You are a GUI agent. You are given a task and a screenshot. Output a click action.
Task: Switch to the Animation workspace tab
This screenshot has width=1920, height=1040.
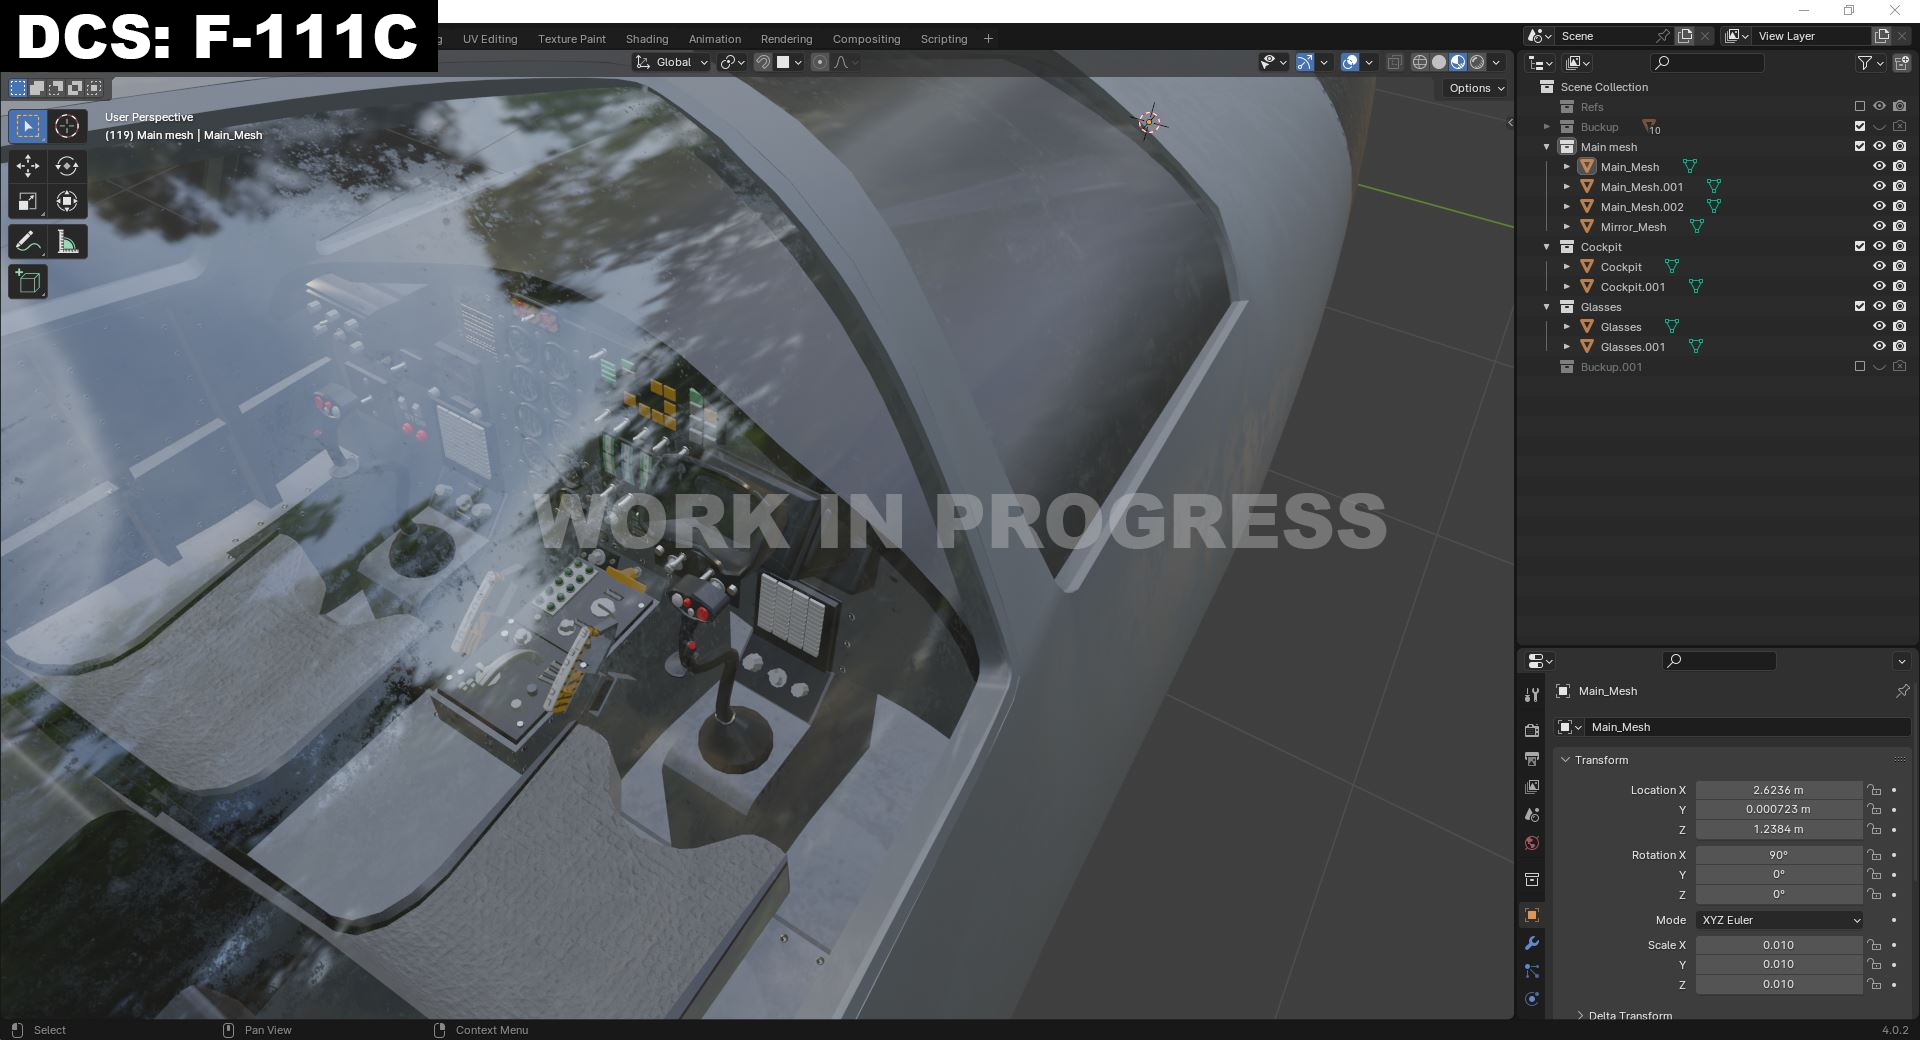coord(715,39)
